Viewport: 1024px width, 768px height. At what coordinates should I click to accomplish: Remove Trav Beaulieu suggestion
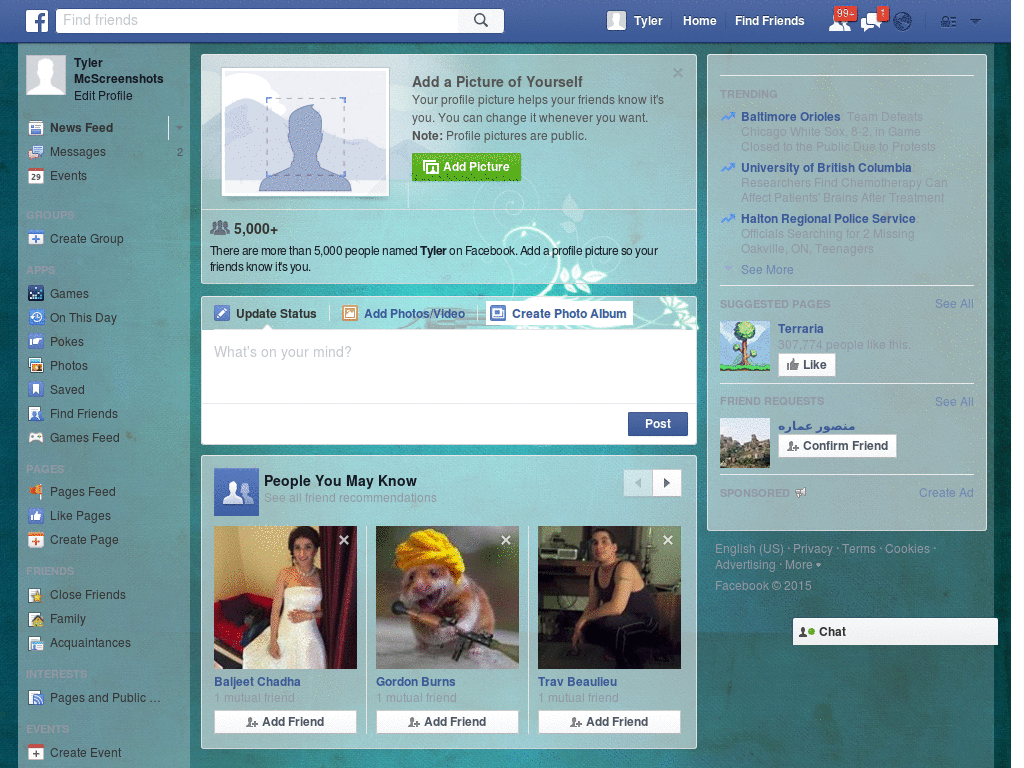[668, 540]
